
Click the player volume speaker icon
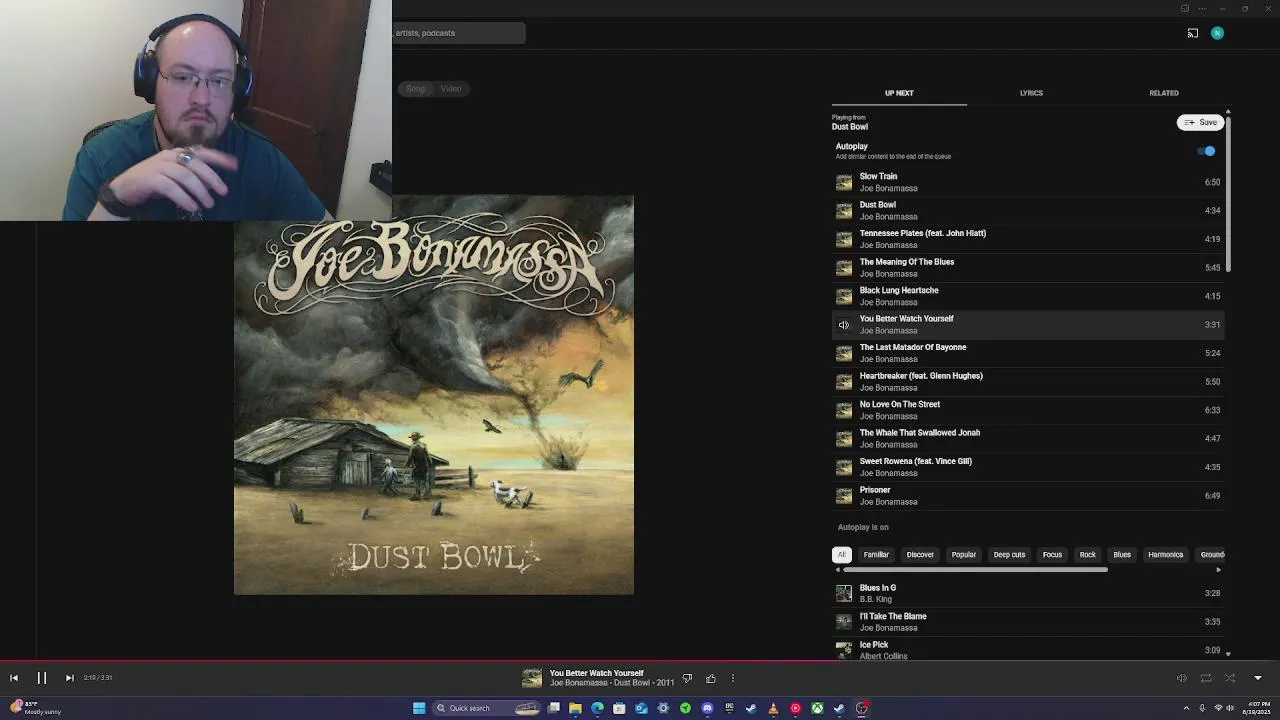tap(1181, 679)
